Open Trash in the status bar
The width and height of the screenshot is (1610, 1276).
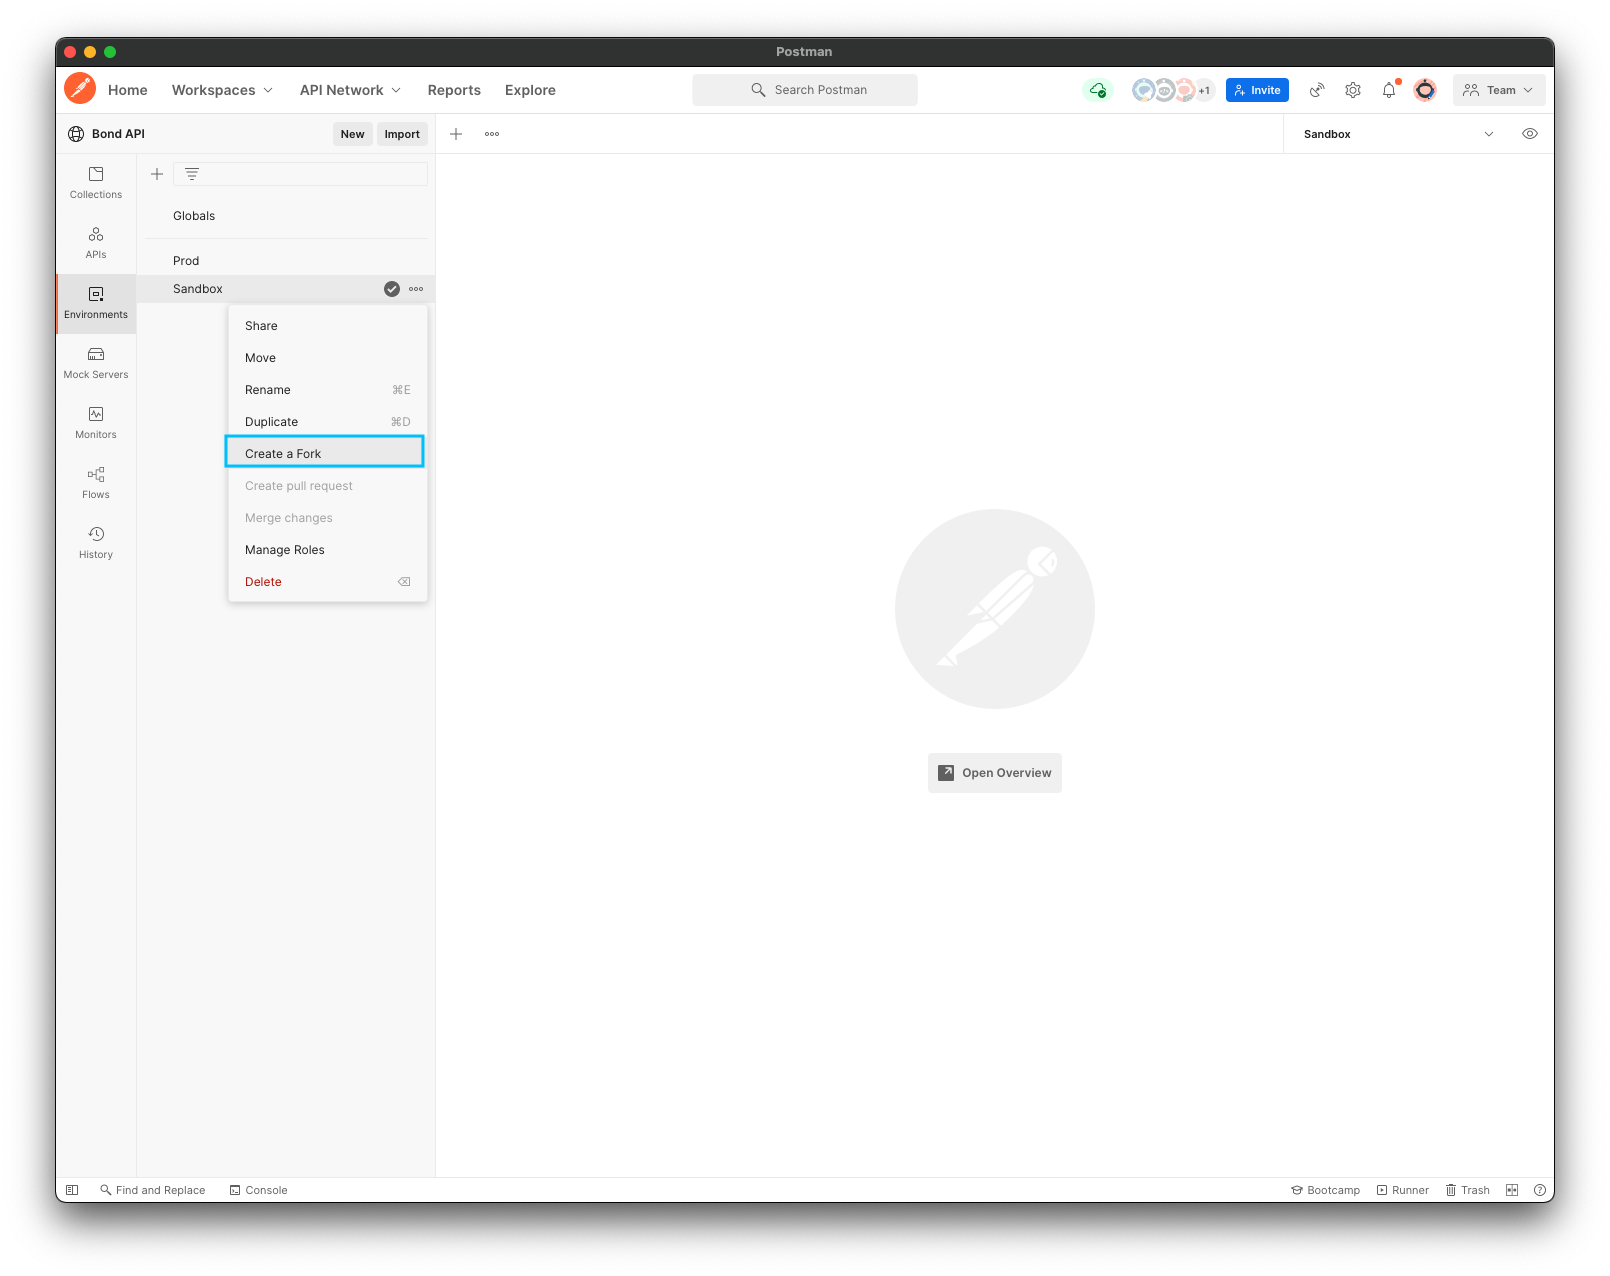click(1467, 1190)
